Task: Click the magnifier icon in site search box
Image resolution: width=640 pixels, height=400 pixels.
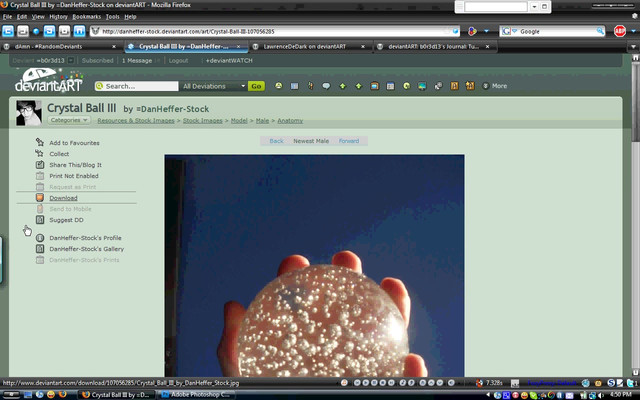Action: 99,86
